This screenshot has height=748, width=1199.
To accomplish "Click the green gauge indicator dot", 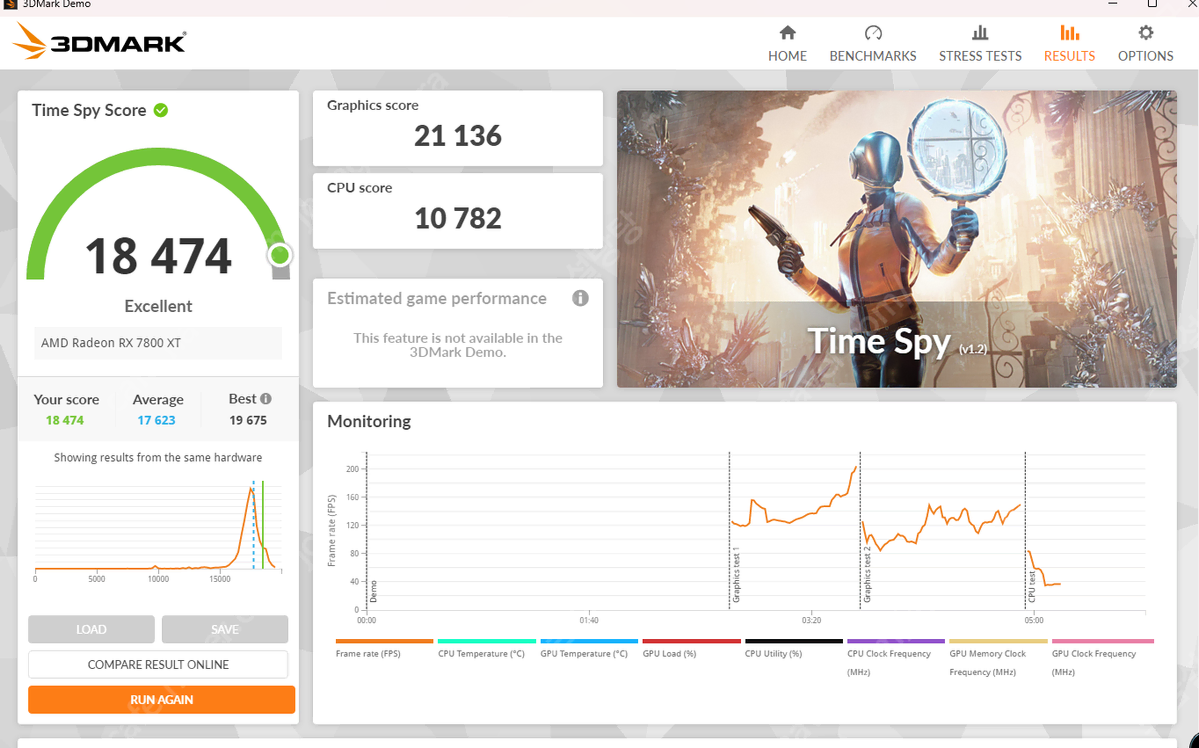I will click(280, 255).
